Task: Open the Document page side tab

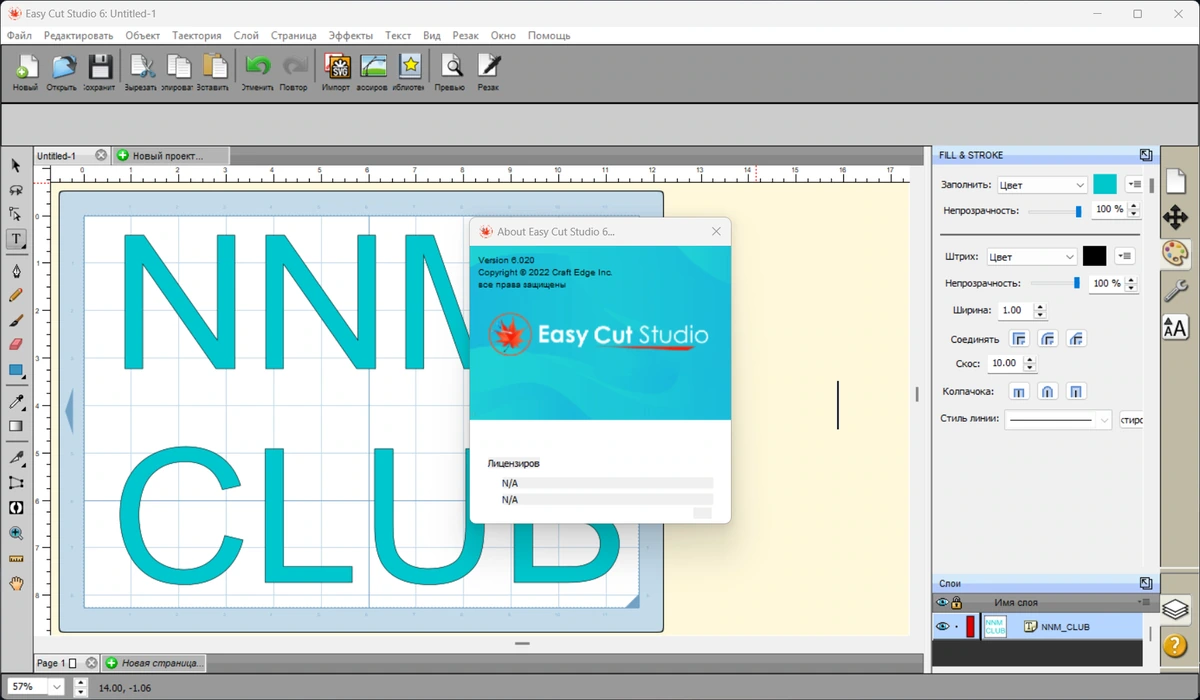Action: tap(1176, 181)
